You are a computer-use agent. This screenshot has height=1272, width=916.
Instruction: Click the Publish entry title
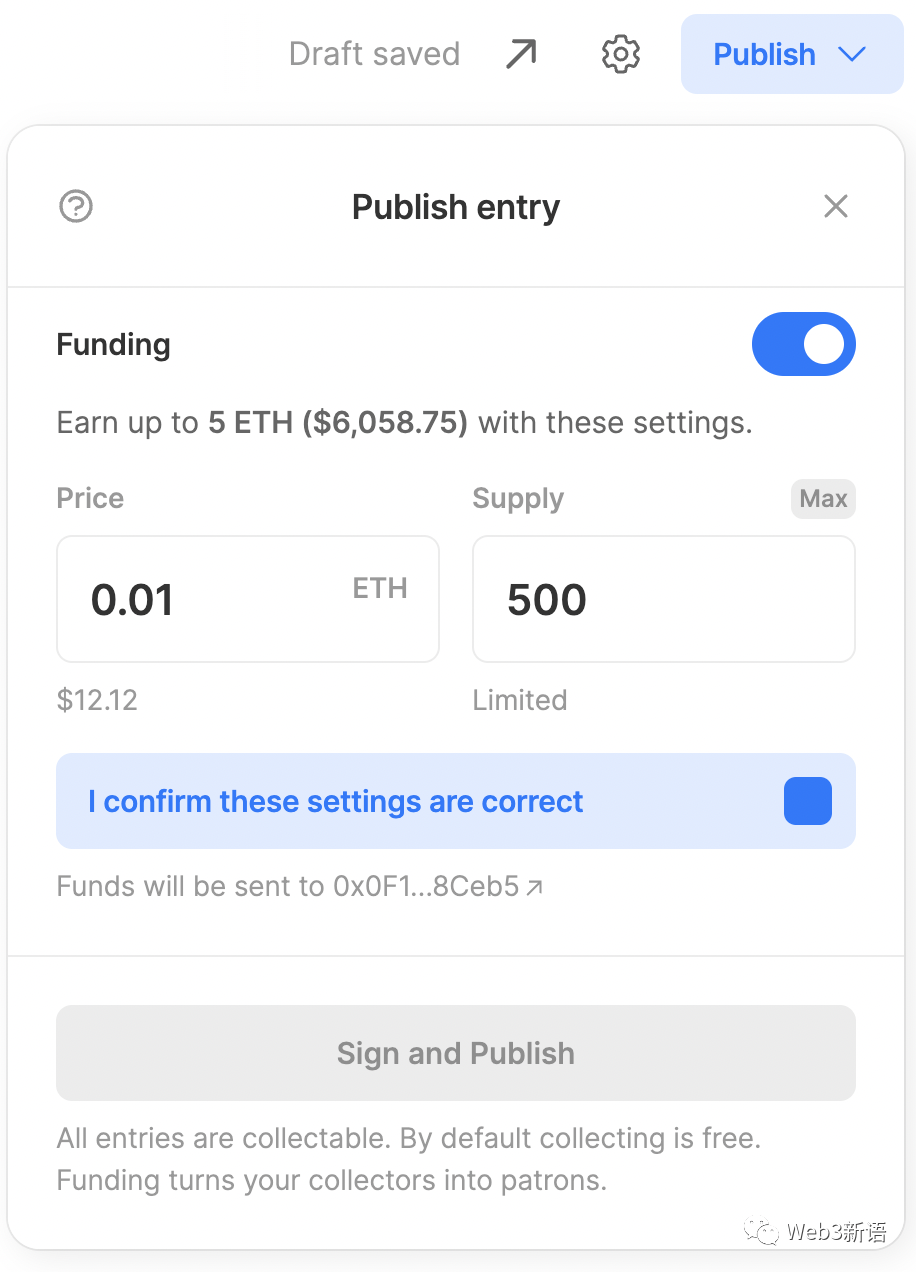tap(456, 207)
